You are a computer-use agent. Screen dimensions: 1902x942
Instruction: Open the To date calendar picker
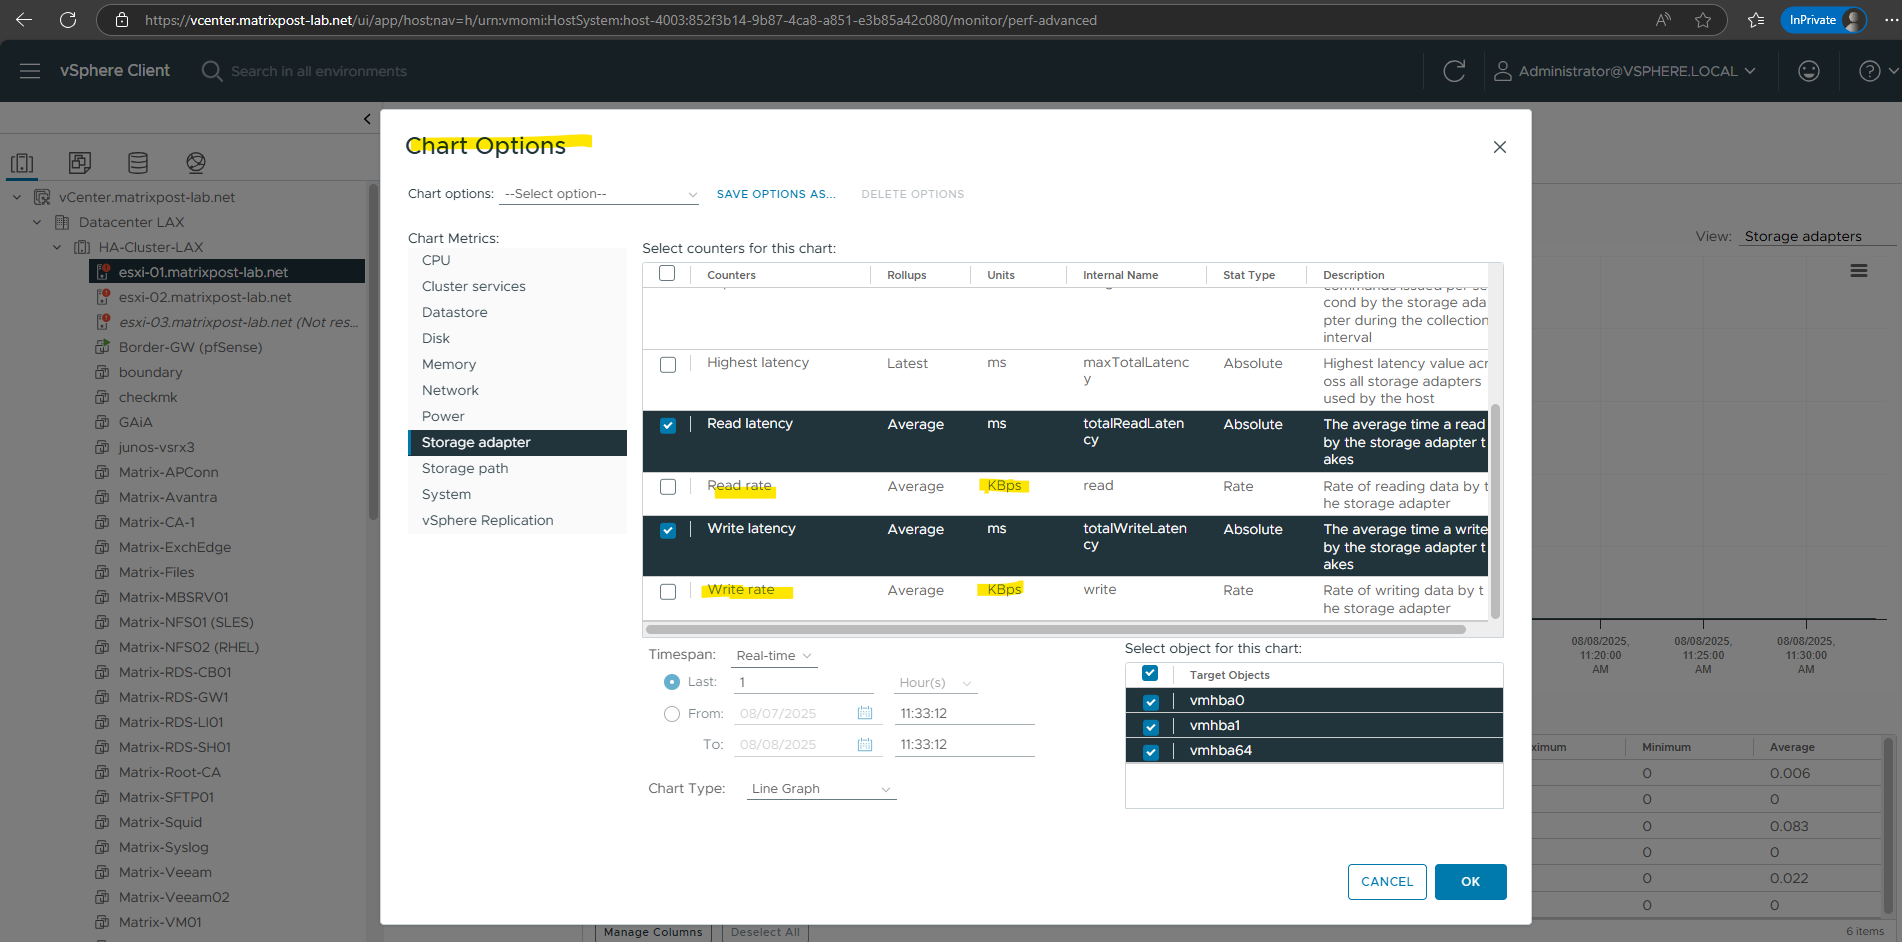point(865,744)
